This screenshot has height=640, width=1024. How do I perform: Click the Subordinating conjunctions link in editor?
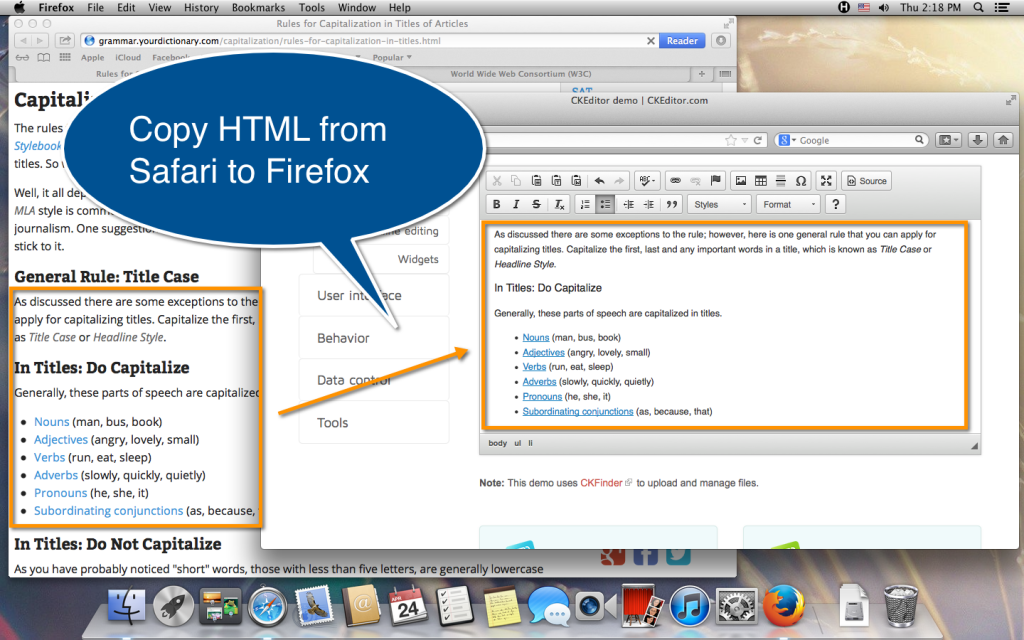coord(578,411)
